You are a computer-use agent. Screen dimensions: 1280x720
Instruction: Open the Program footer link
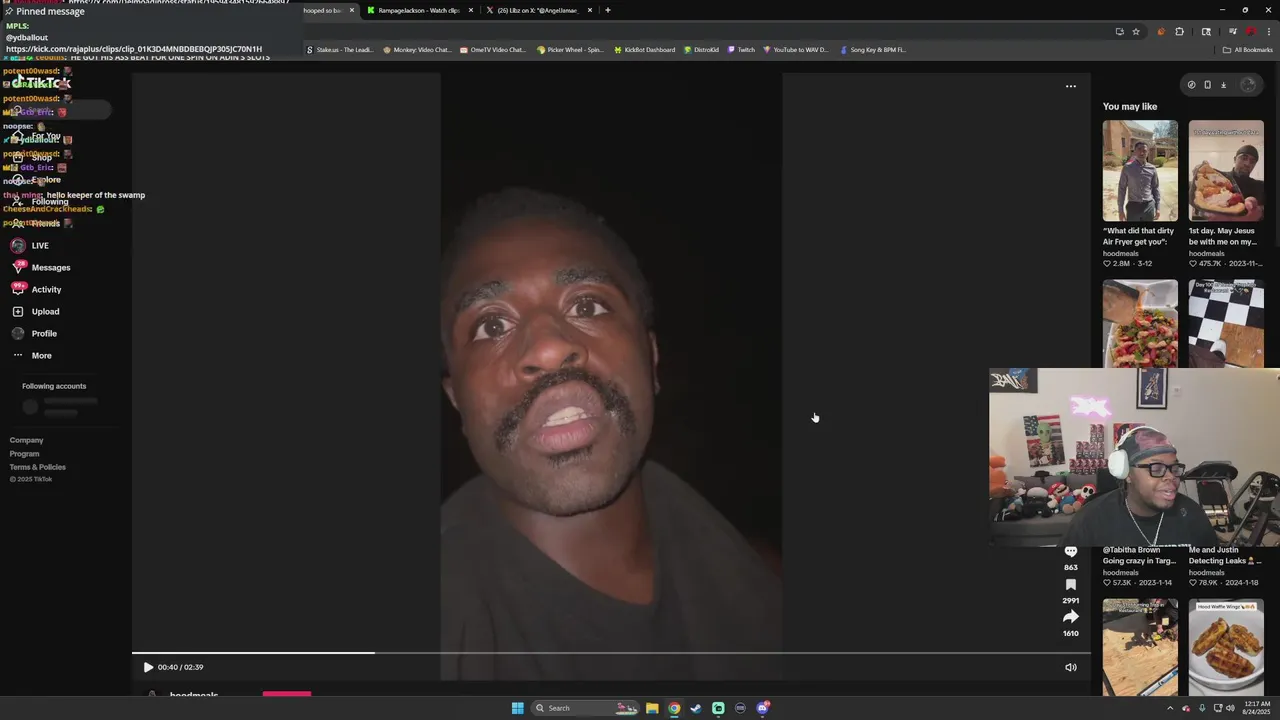click(x=24, y=454)
